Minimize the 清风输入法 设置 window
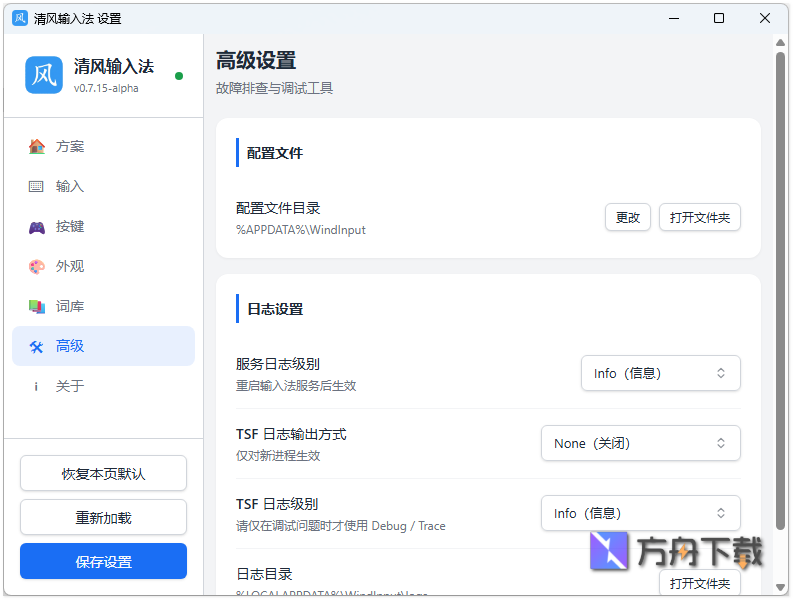The height and width of the screenshot is (600, 793). tap(674, 18)
